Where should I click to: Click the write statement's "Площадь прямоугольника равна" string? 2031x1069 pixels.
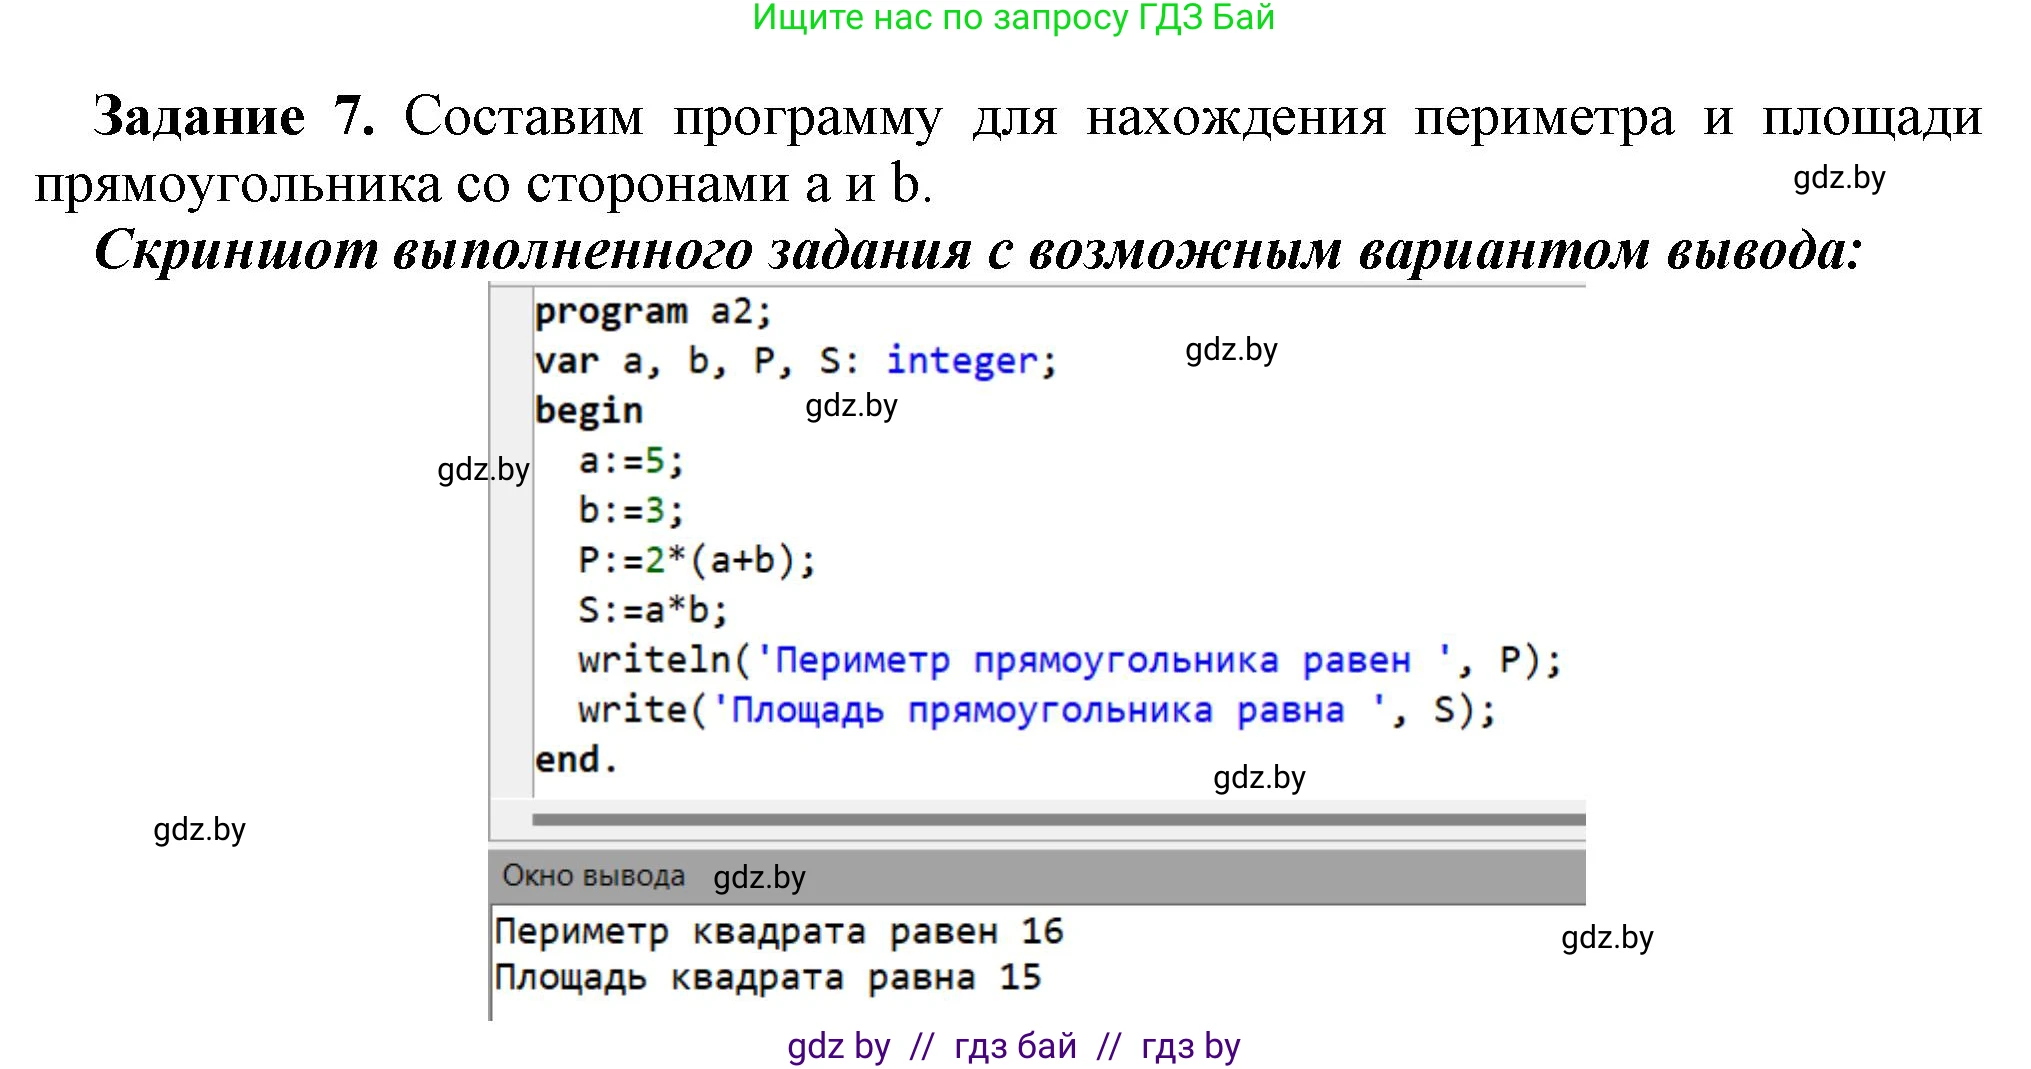pos(1037,711)
